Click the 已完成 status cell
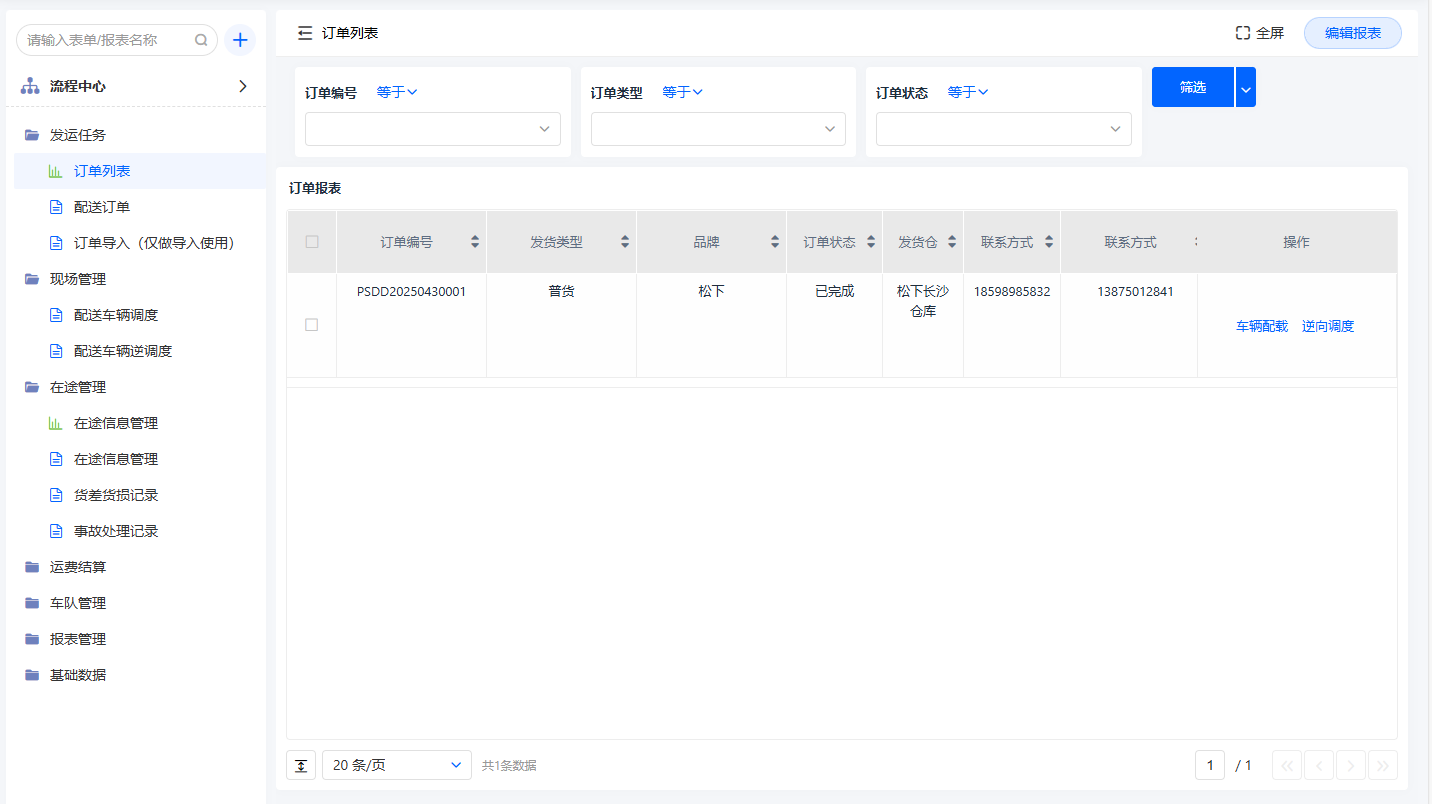 tap(834, 292)
